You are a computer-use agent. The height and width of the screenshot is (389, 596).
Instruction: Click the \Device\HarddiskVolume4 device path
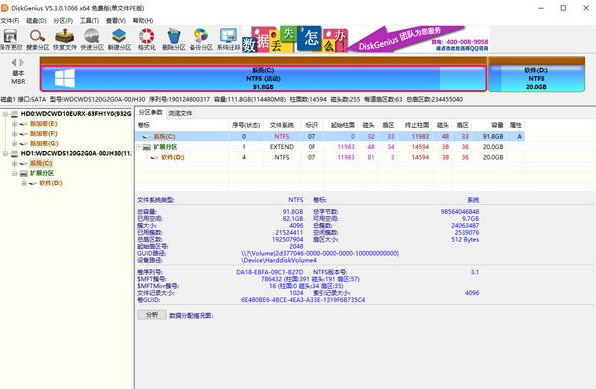279,260
